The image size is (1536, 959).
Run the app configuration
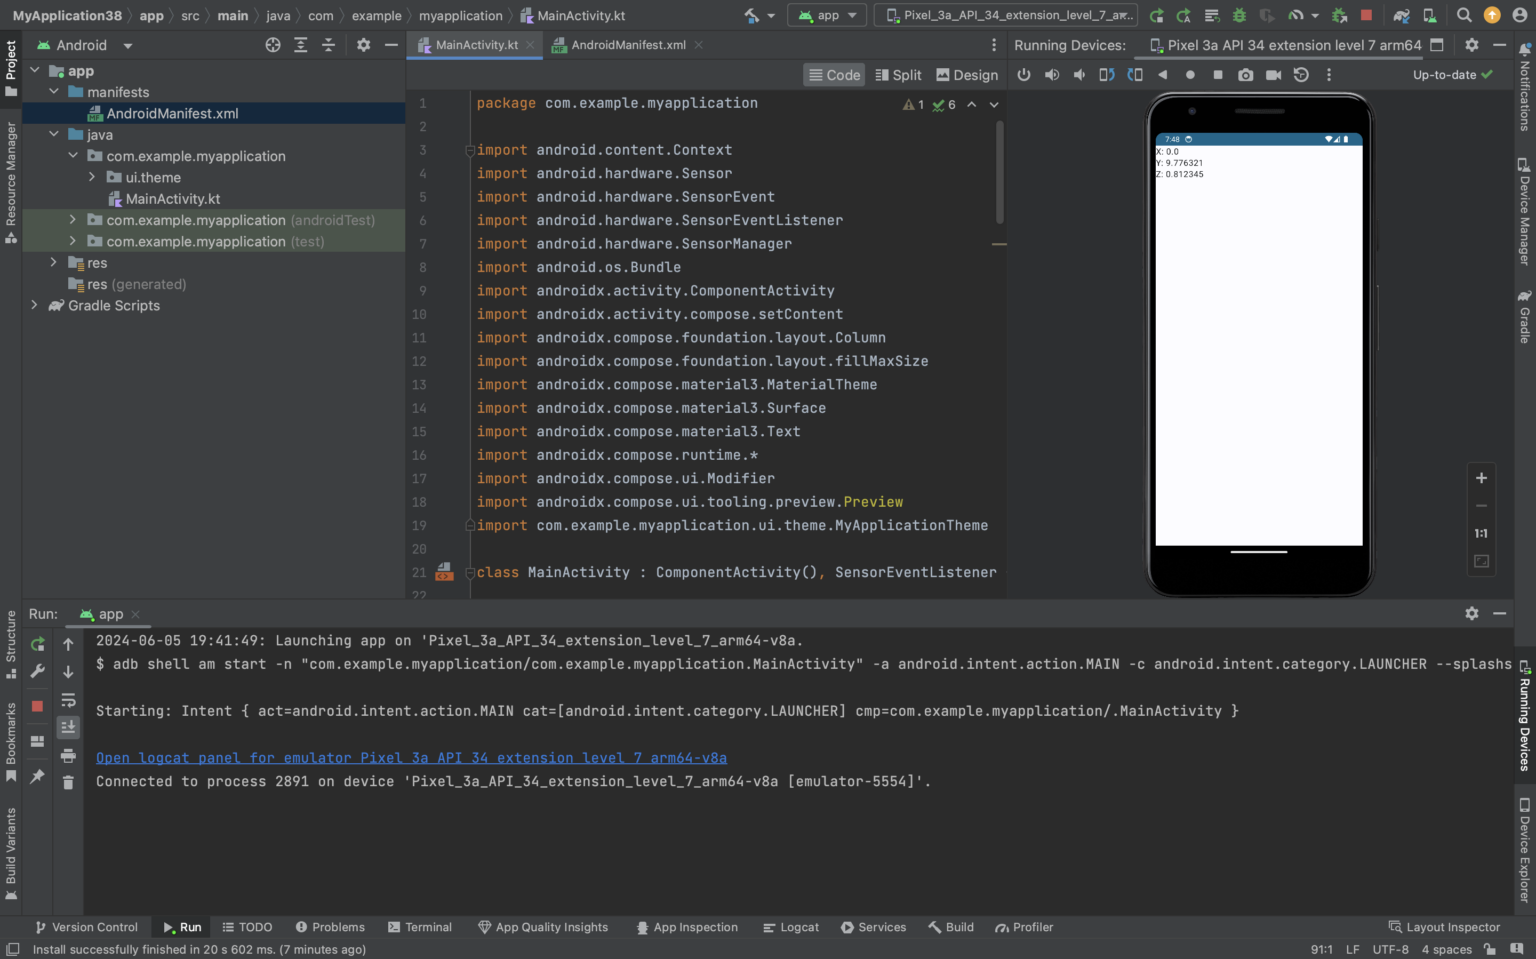pos(1157,16)
